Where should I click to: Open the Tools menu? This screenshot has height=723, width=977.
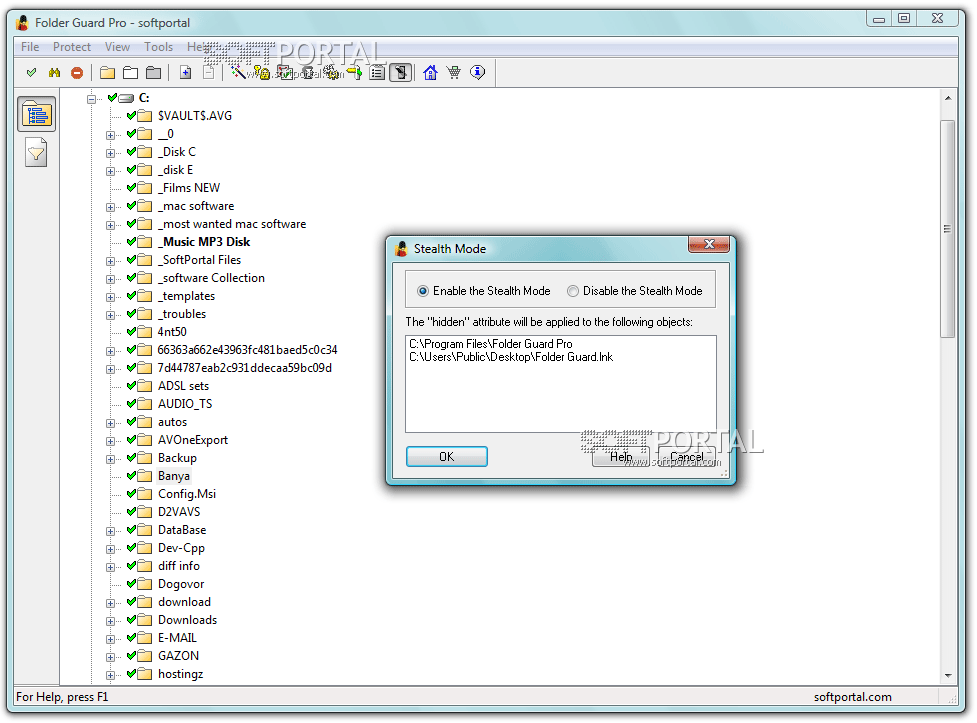click(158, 47)
